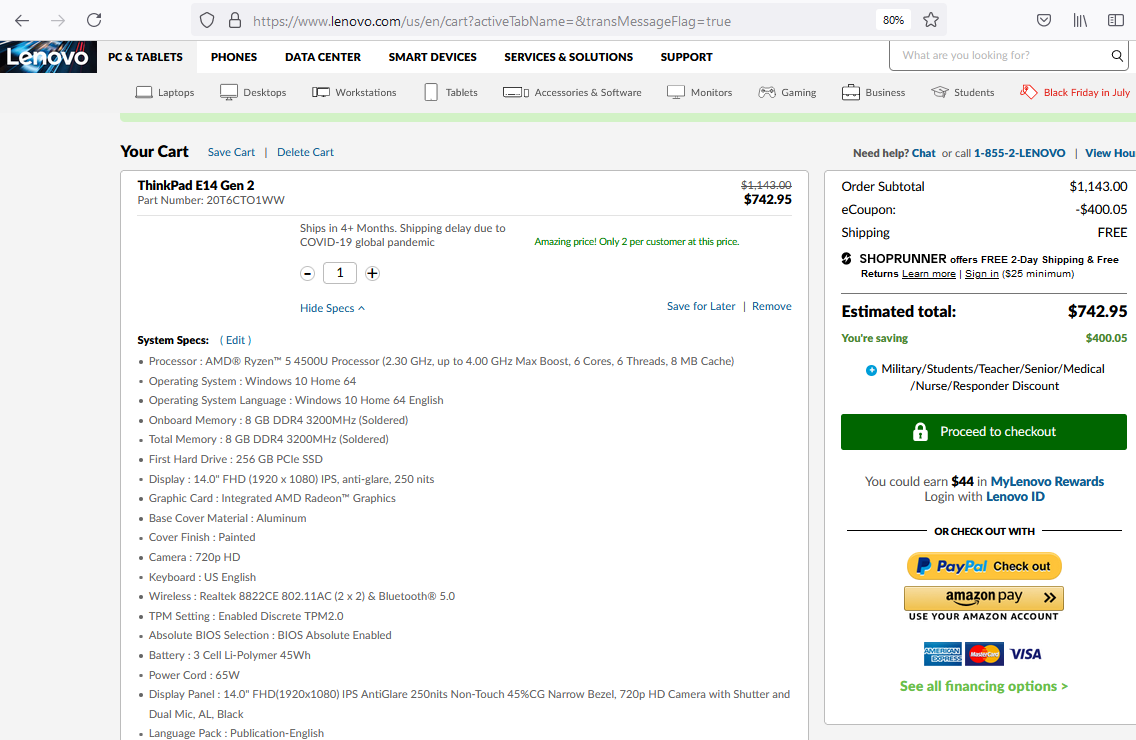The image size is (1136, 740).
Task: Open the Data Center menu
Action: point(323,57)
